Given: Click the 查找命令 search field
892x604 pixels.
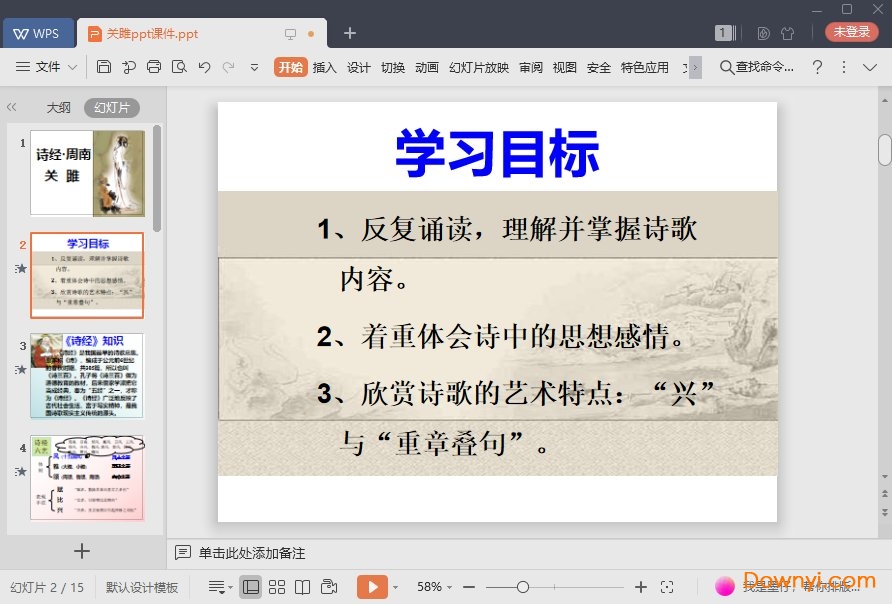Looking at the screenshot, I should click(x=757, y=67).
